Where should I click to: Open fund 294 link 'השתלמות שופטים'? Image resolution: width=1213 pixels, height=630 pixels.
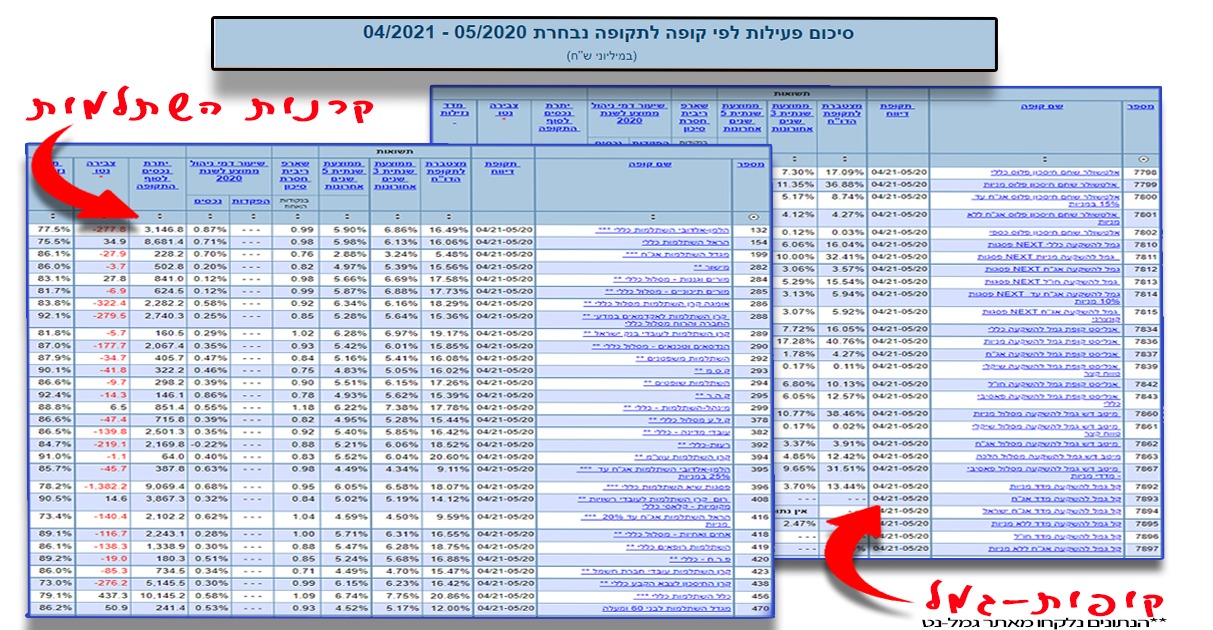(686, 383)
